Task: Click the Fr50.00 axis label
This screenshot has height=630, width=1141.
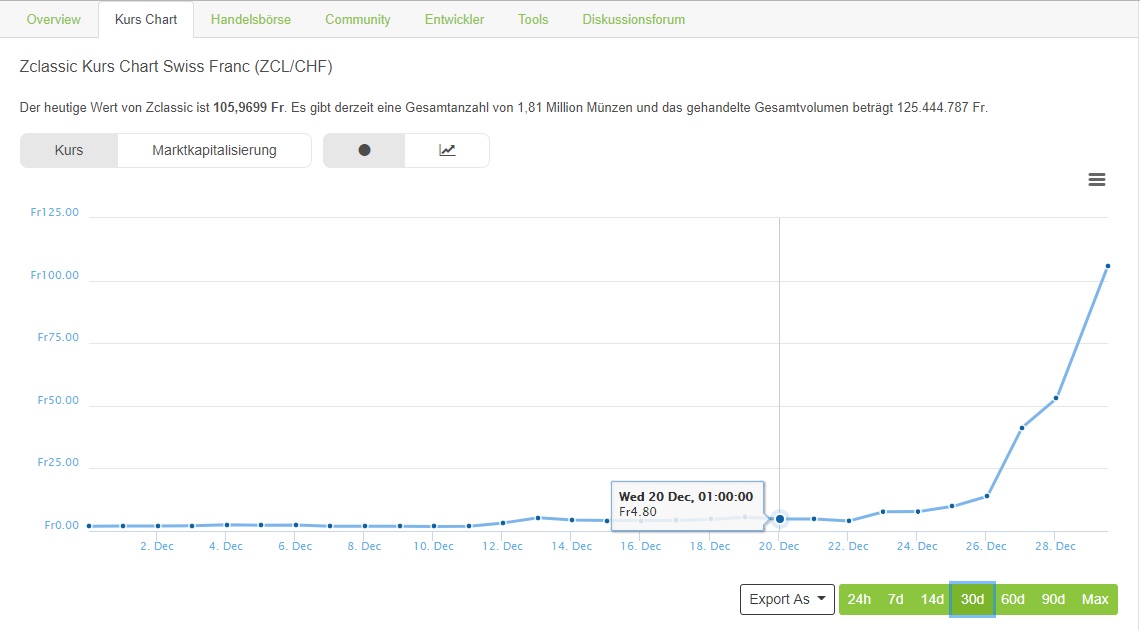Action: [x=58, y=400]
